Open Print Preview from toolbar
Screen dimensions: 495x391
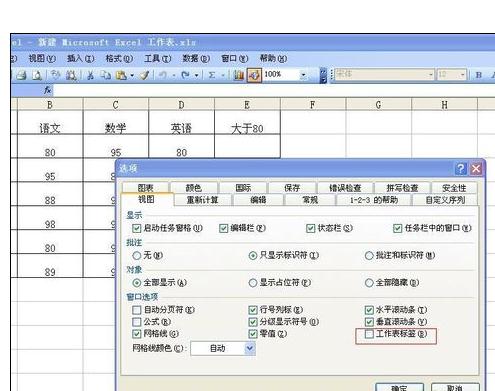point(36,75)
